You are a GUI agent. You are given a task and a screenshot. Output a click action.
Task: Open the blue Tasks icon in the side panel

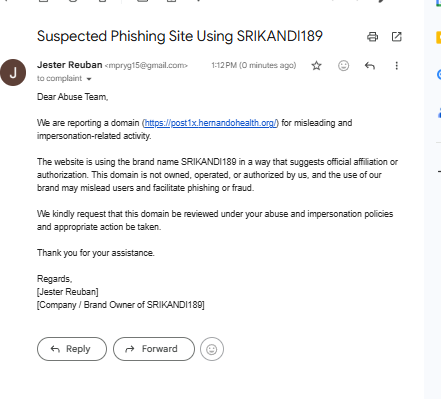point(439,74)
